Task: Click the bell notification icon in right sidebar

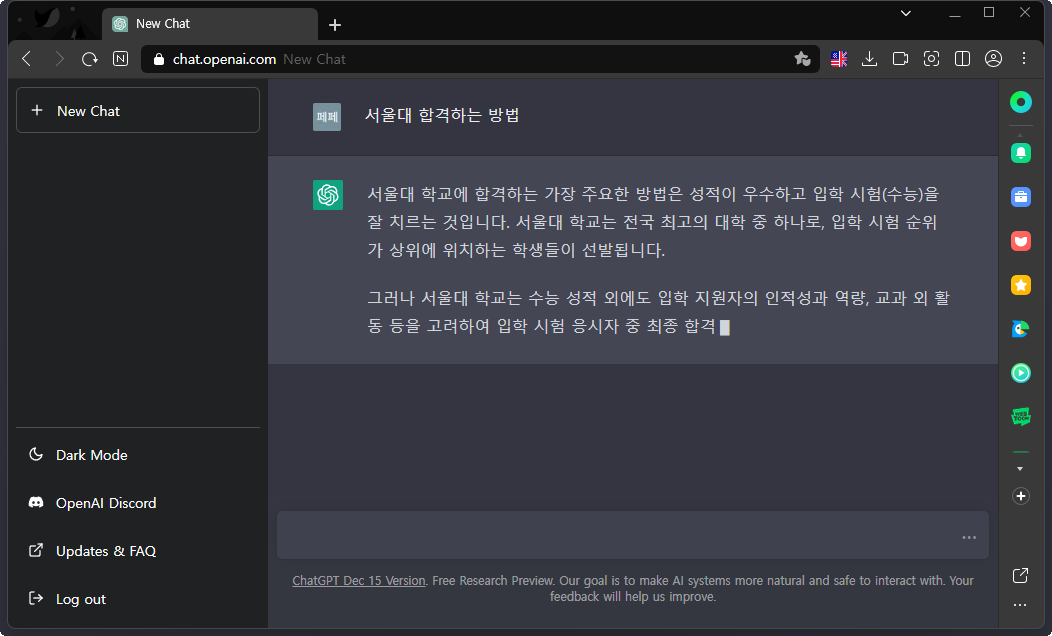Action: click(x=1020, y=152)
